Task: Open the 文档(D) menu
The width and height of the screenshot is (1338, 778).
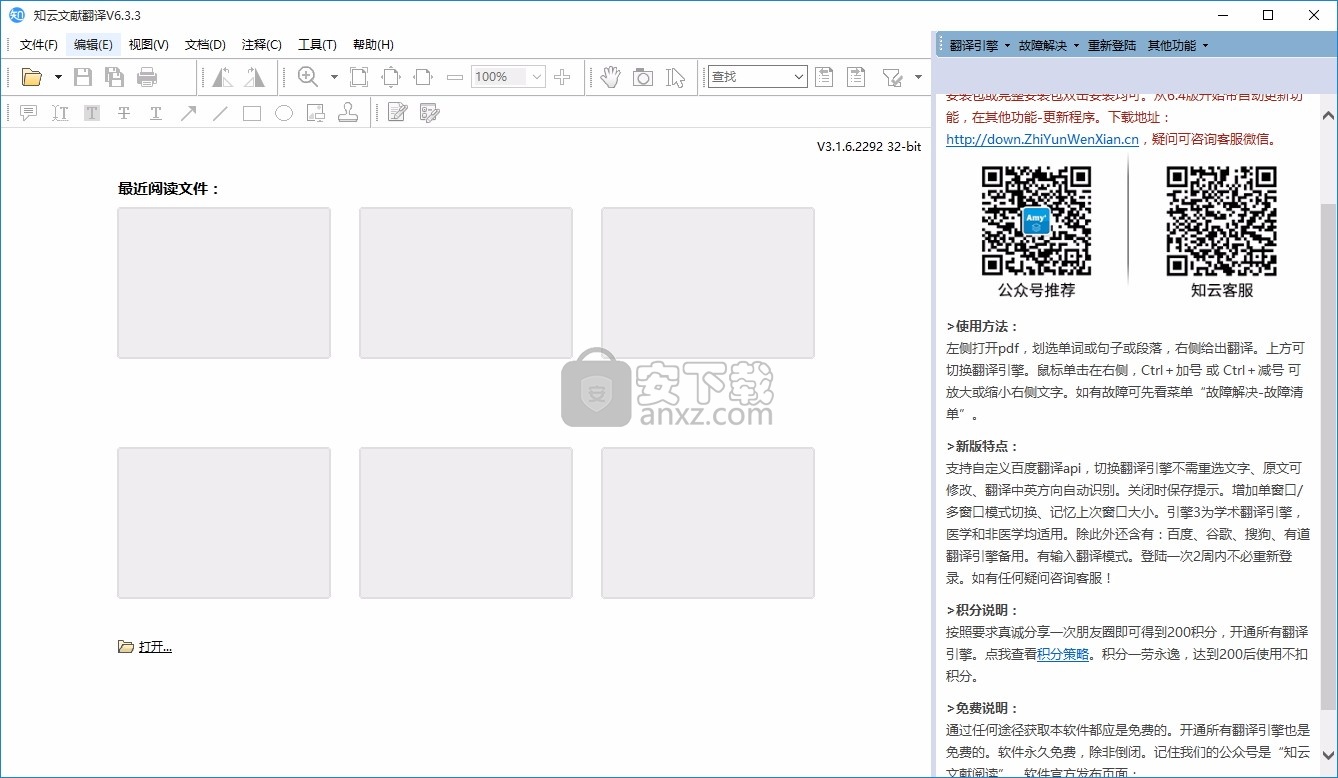Action: click(205, 45)
